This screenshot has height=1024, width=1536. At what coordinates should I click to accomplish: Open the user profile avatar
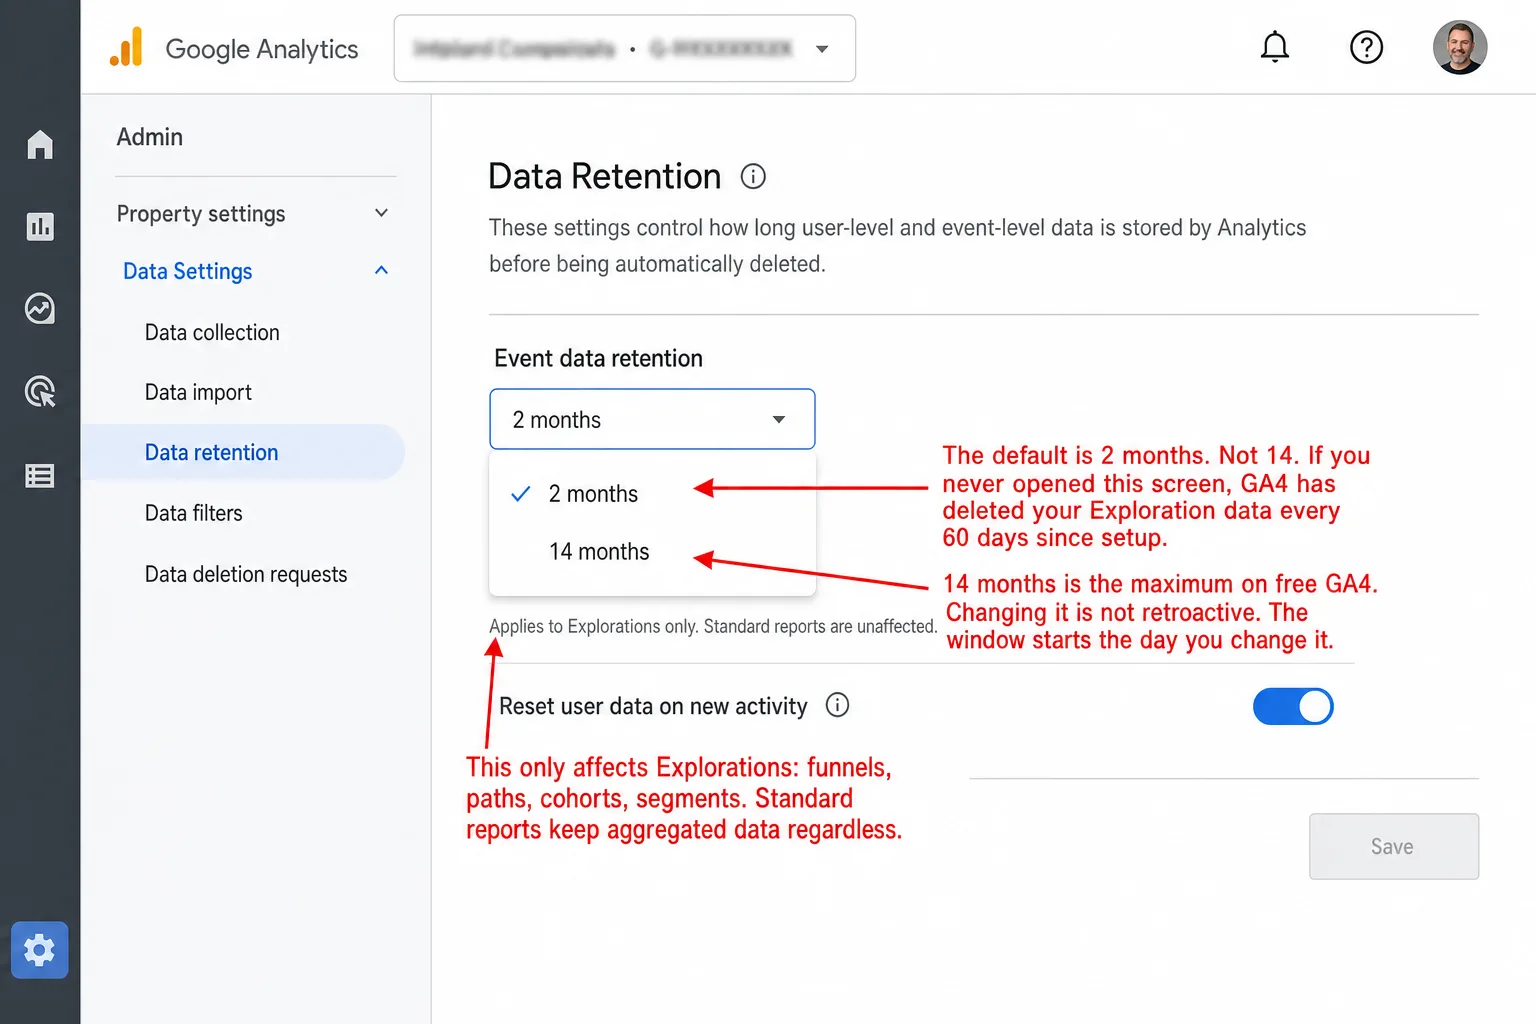tap(1460, 47)
